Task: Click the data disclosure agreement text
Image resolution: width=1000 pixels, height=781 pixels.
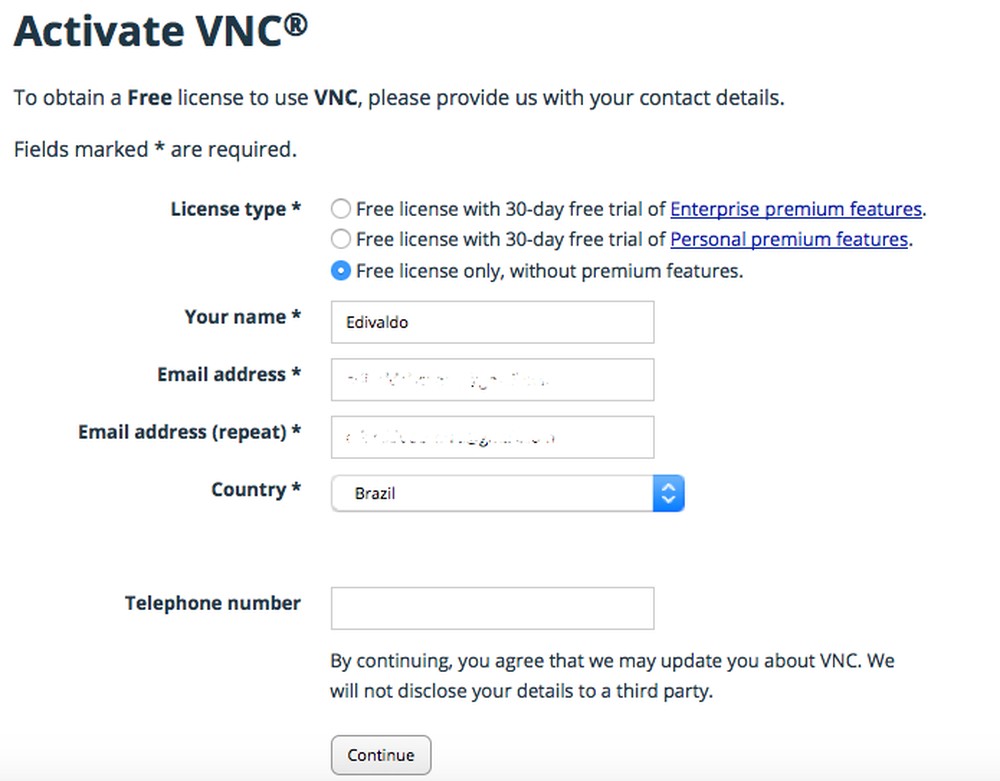Action: tap(612, 675)
